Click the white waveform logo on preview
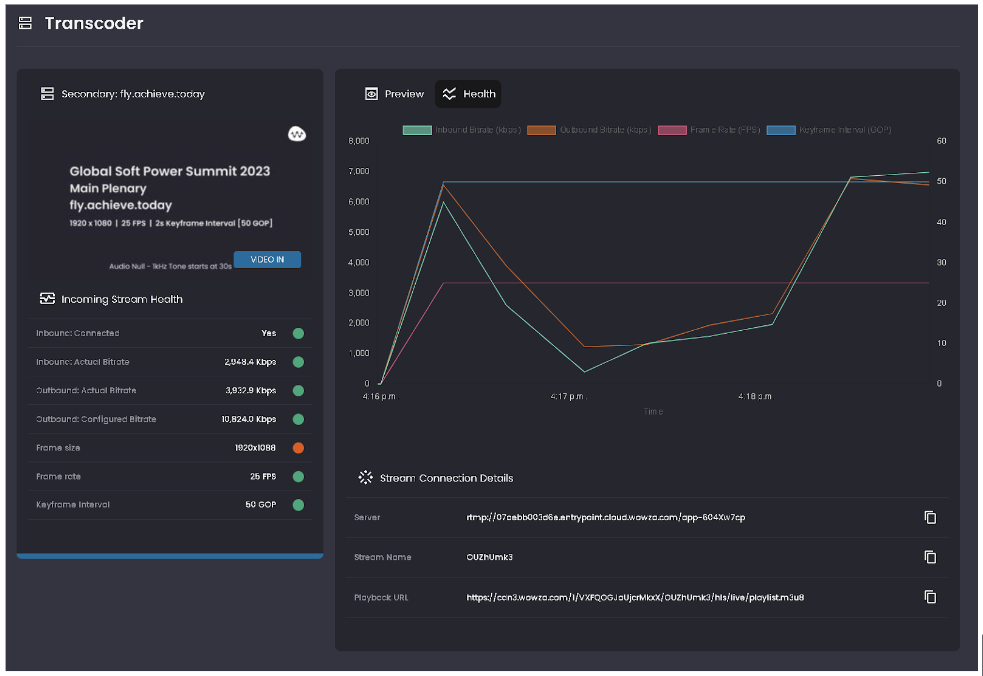 click(297, 133)
